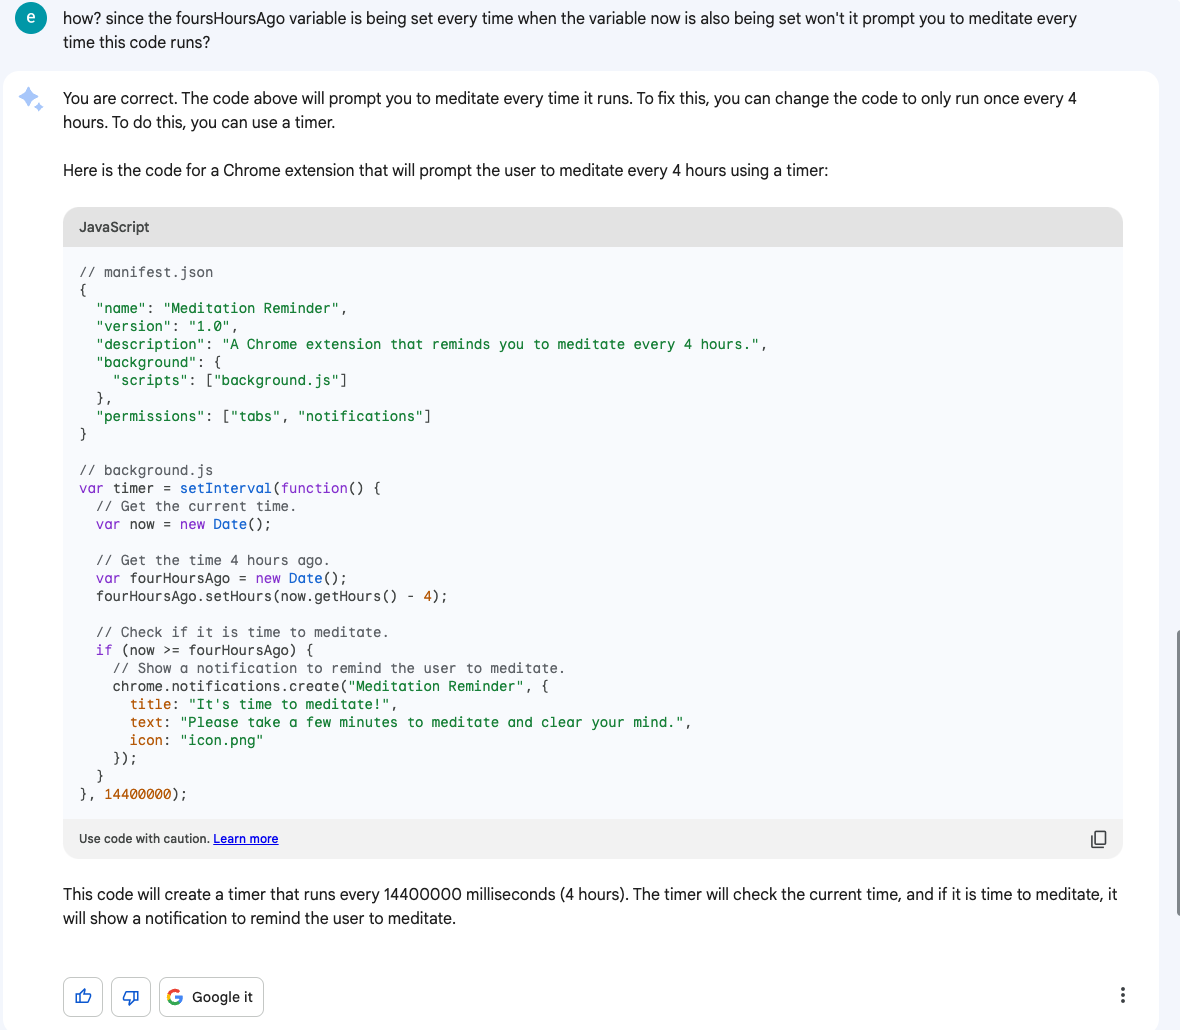Click the chrome.notifications.create code line
Image resolution: width=1180 pixels, height=1030 pixels.
coord(330,687)
